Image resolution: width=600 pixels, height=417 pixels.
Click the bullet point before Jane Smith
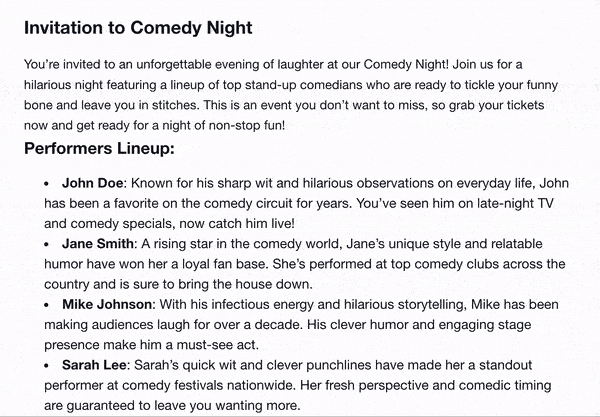(x=47, y=244)
